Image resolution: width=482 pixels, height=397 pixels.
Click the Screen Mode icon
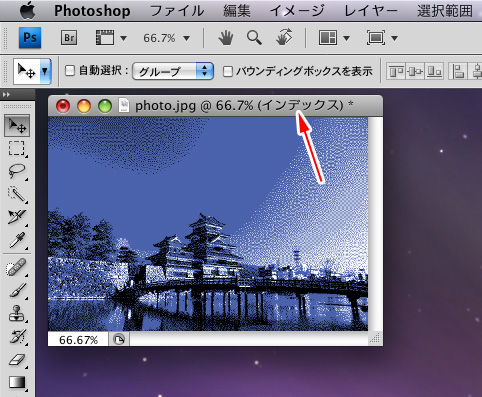376,38
